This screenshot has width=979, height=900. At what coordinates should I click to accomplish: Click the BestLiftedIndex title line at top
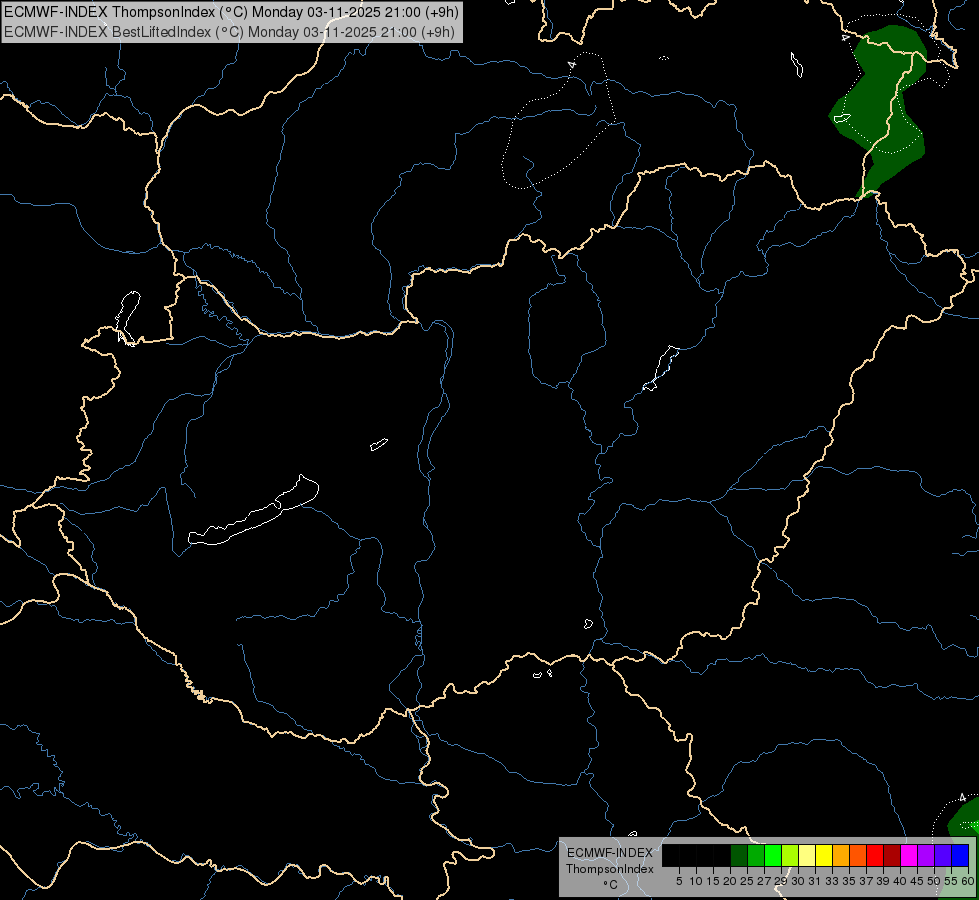click(x=230, y=32)
